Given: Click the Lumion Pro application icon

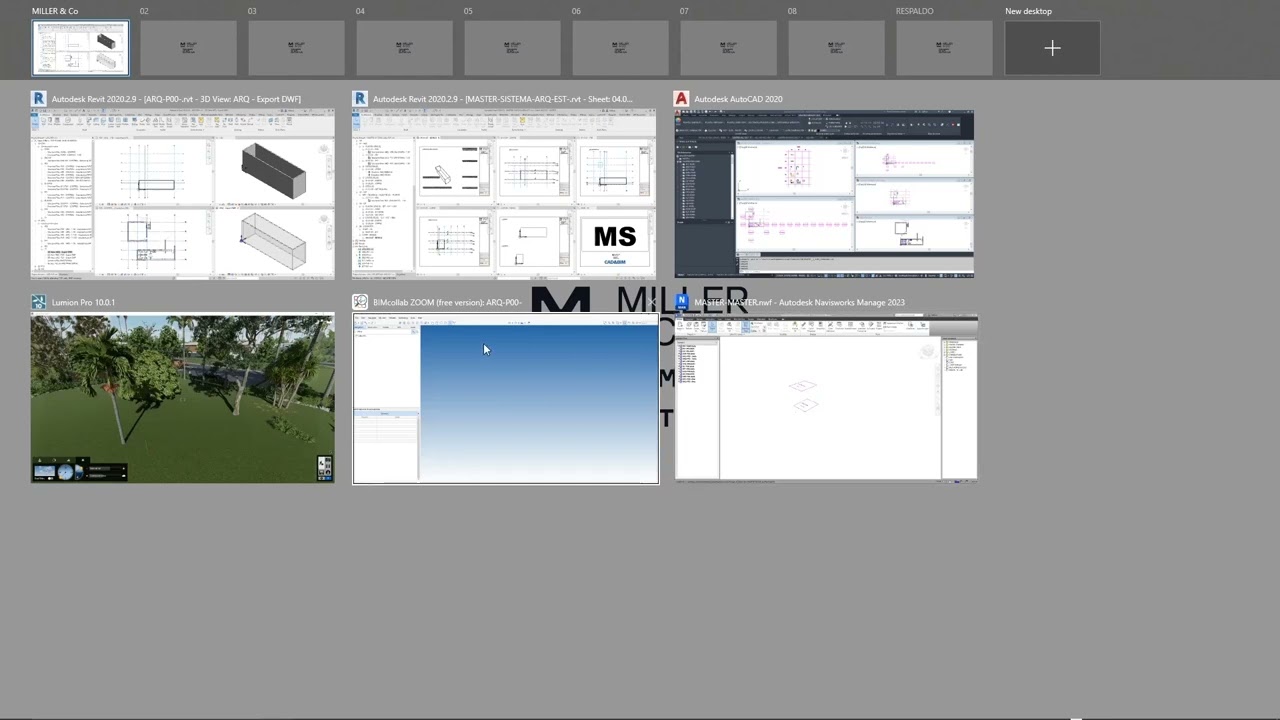Looking at the screenshot, I should (39, 302).
